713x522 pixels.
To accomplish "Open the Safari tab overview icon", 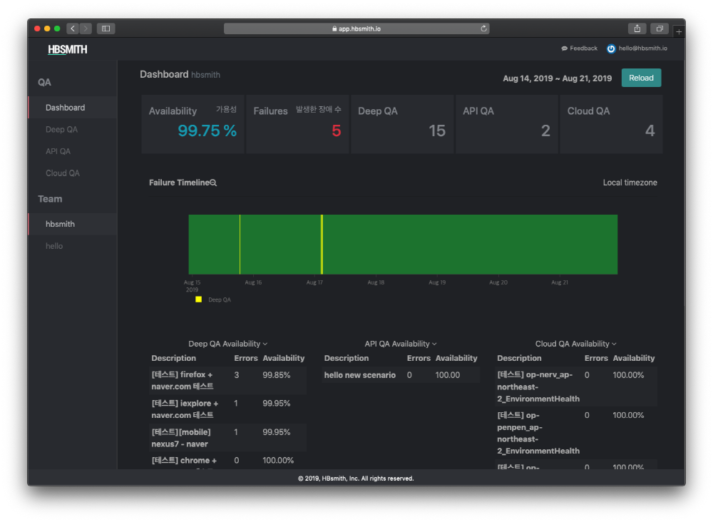I will [660, 28].
